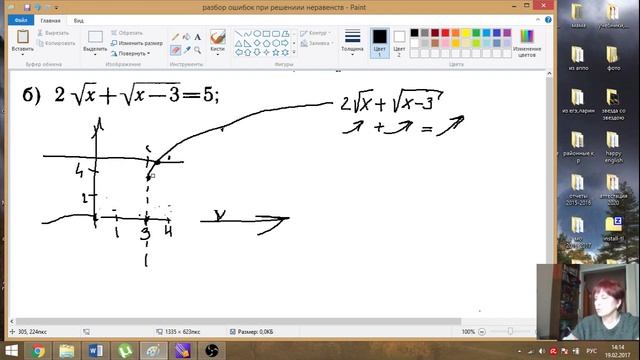Select the Color picker eyedropper tool

(x=187, y=50)
